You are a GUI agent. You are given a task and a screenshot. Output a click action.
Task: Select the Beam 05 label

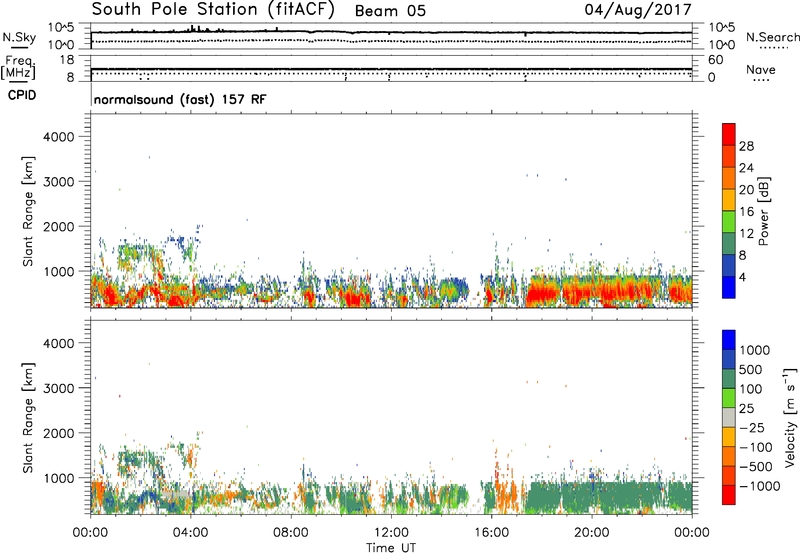pos(390,11)
